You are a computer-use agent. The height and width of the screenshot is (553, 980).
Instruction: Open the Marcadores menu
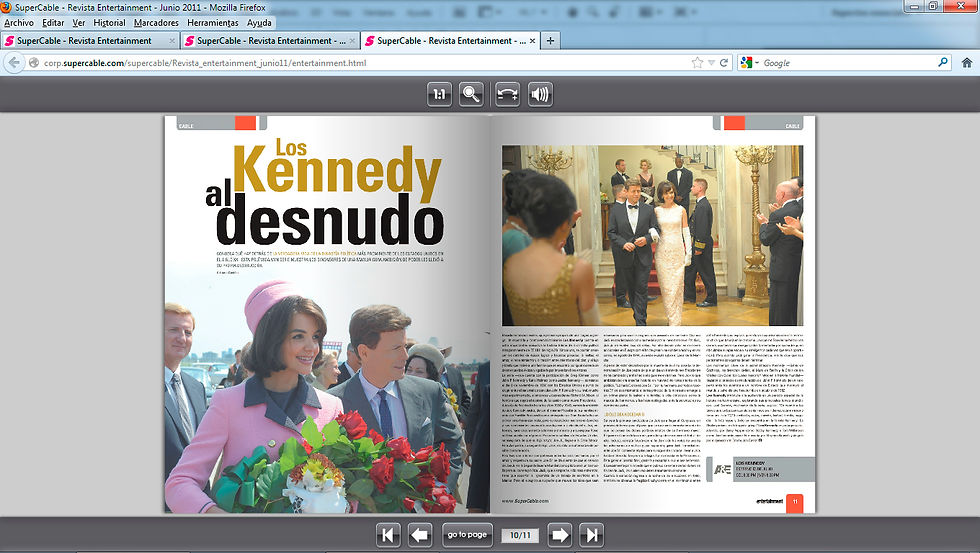coord(156,22)
